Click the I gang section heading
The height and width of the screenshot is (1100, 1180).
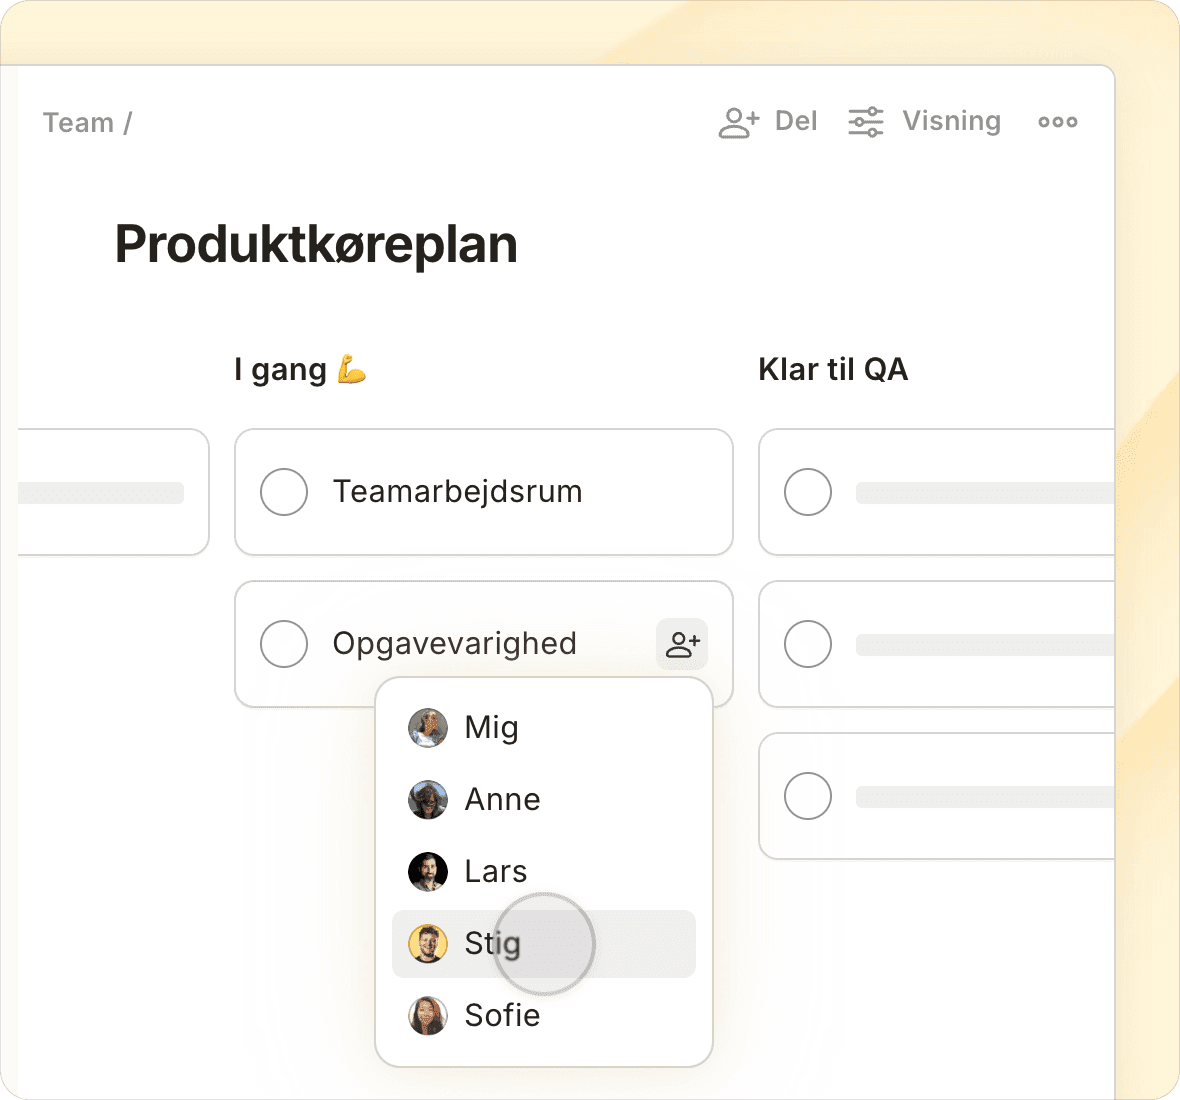pos(281,370)
